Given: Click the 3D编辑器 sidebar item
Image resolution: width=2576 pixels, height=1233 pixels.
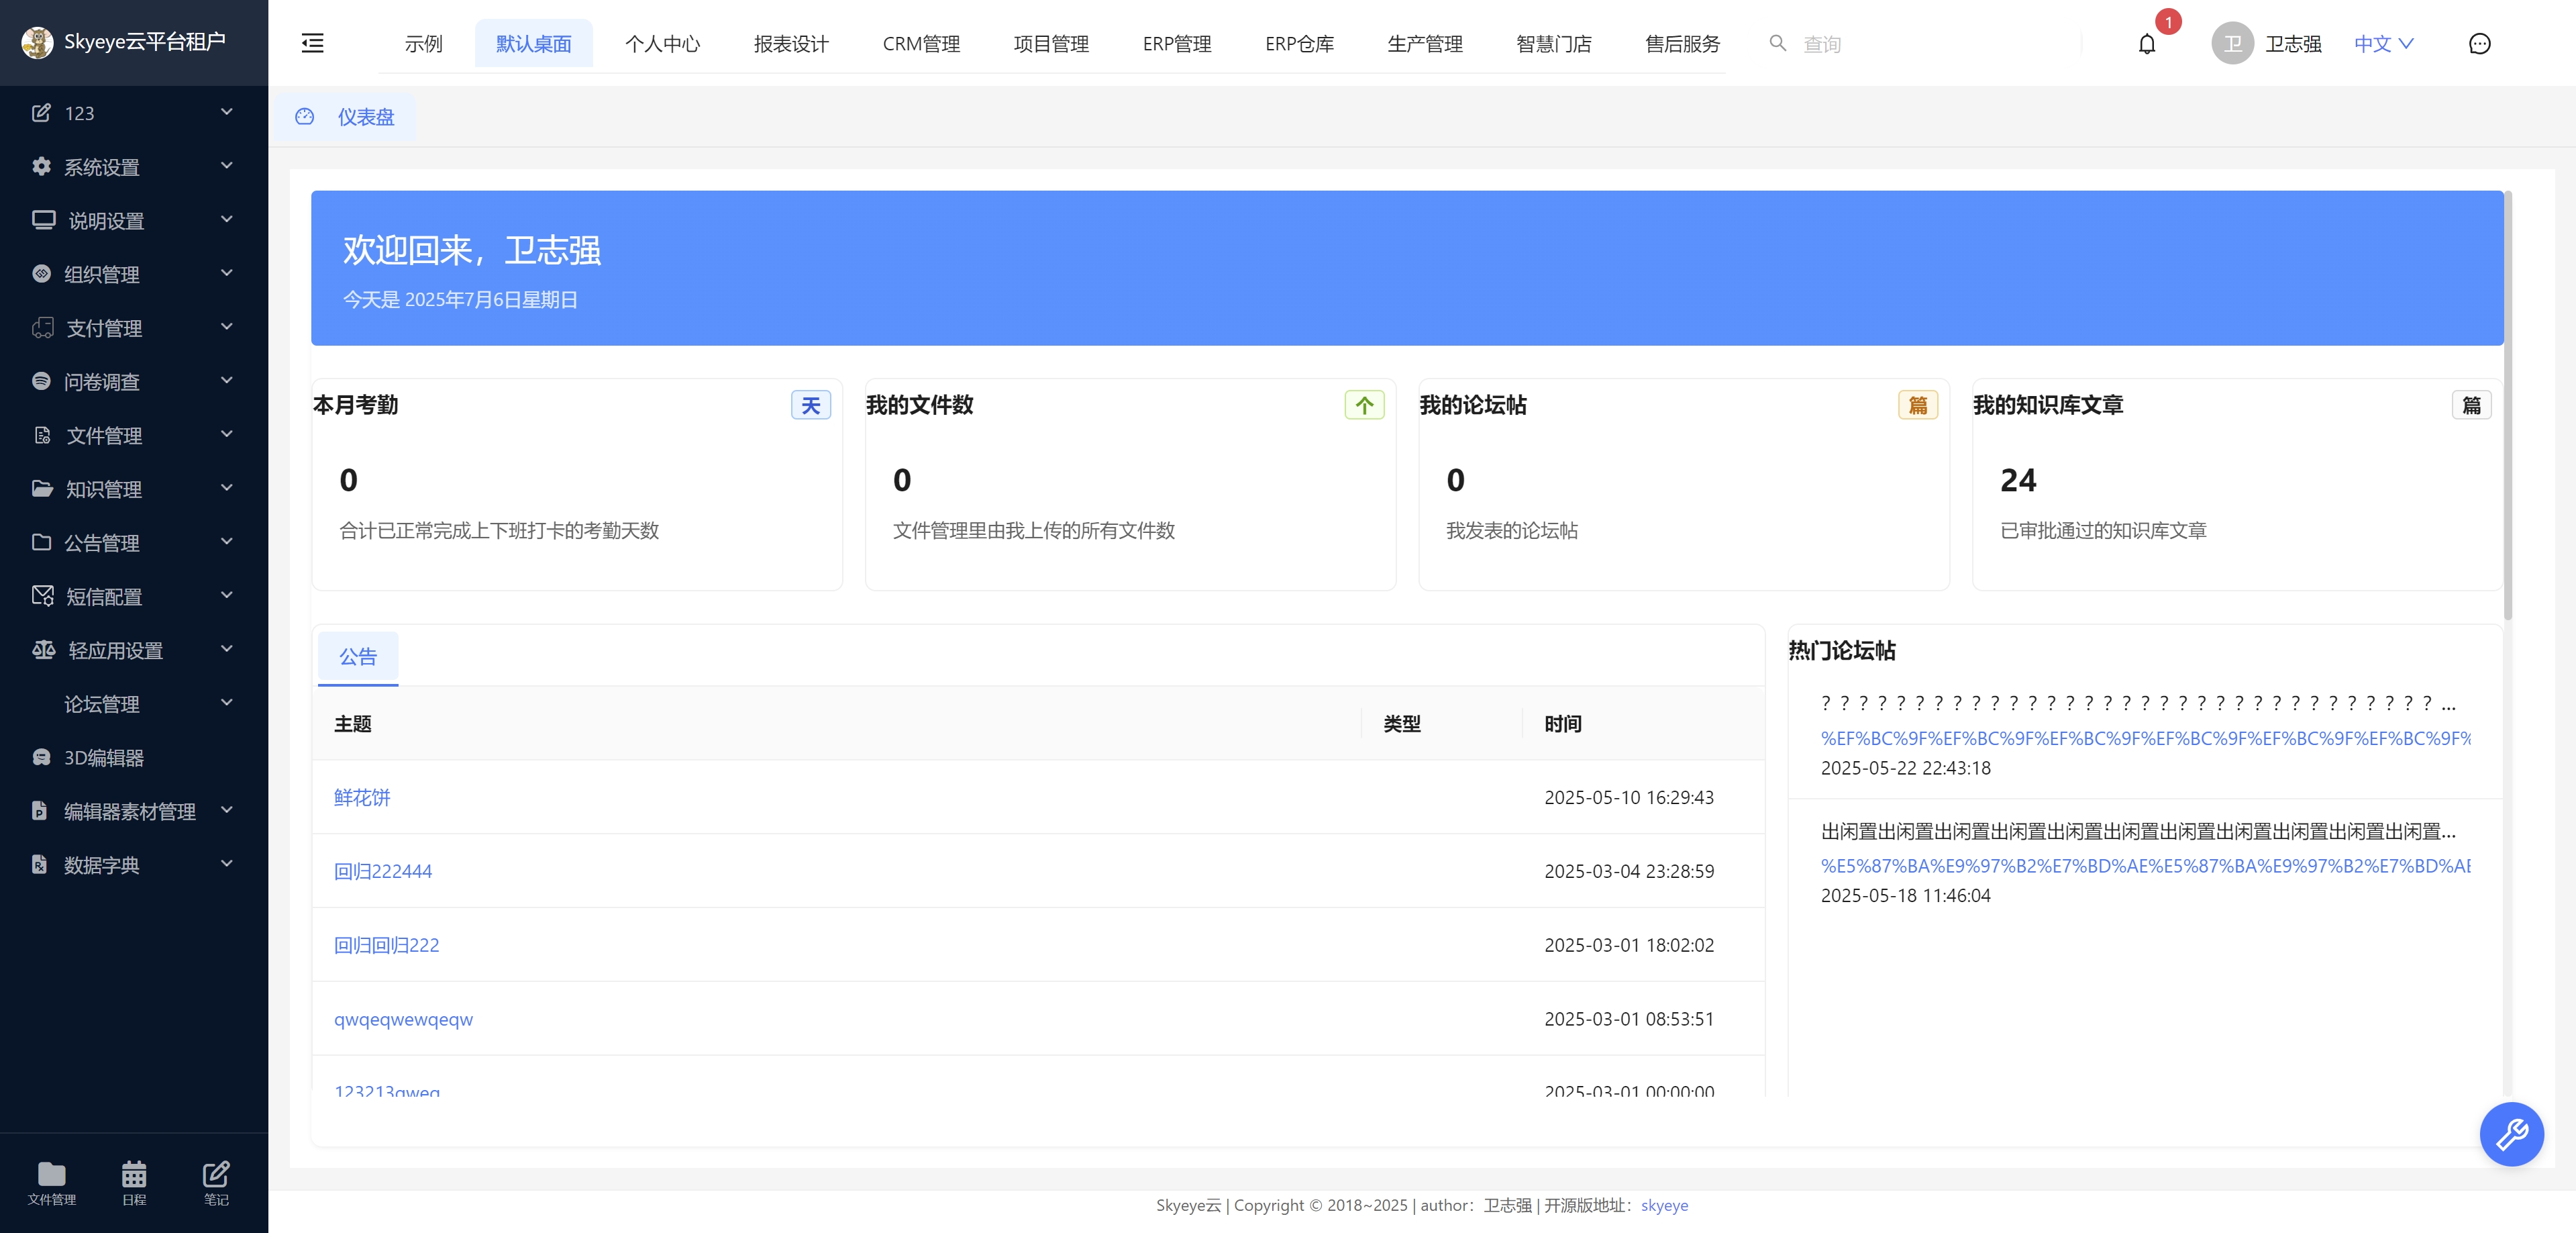Looking at the screenshot, I should 104,758.
